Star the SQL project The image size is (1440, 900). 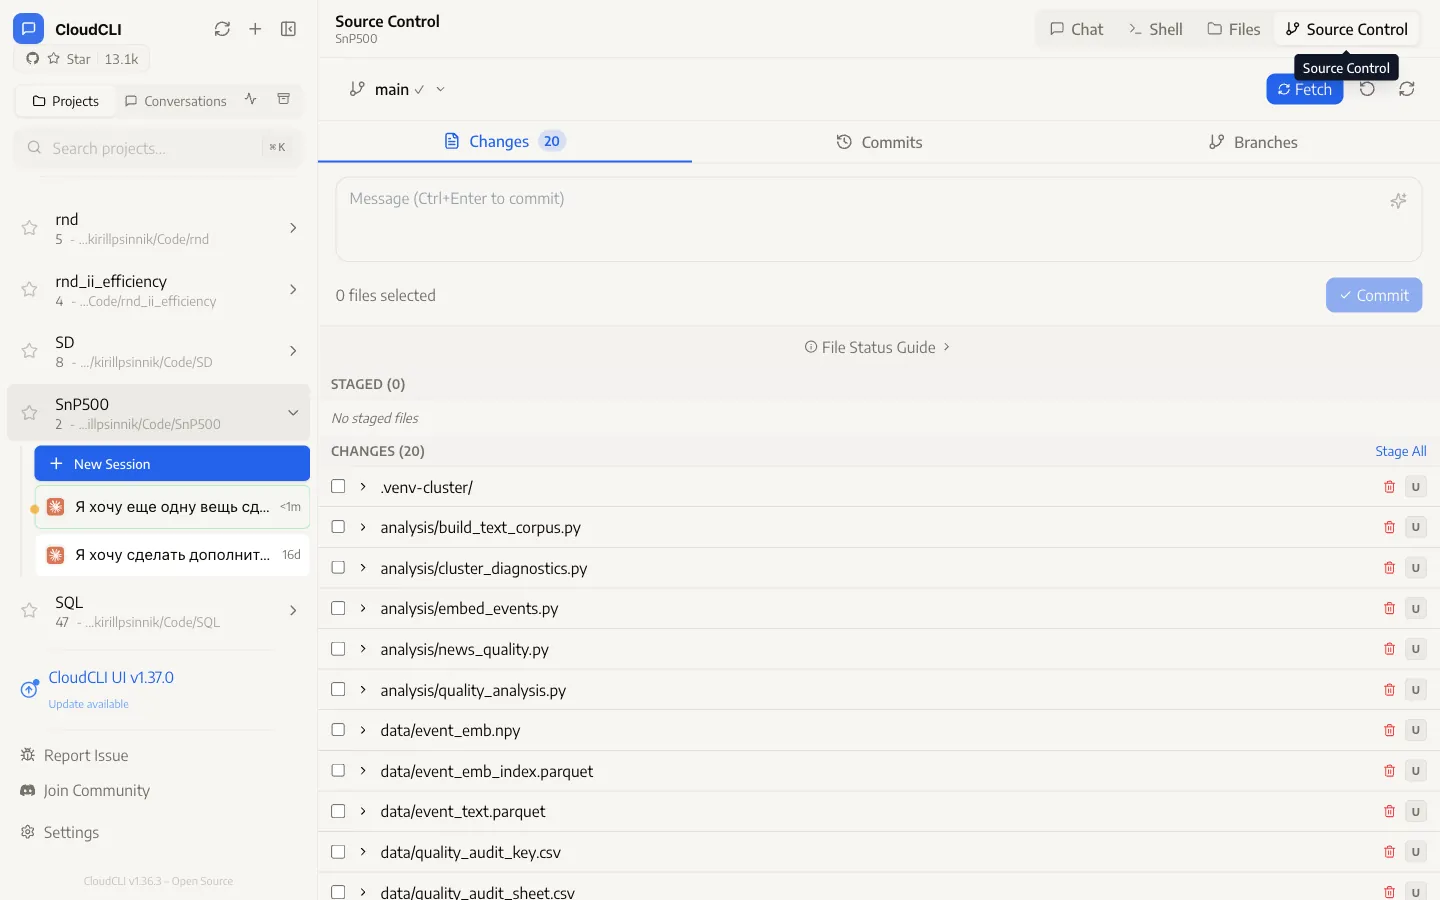click(x=30, y=611)
